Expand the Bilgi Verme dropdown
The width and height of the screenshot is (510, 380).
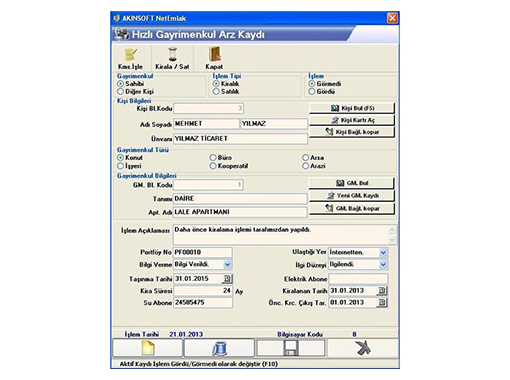(x=227, y=264)
